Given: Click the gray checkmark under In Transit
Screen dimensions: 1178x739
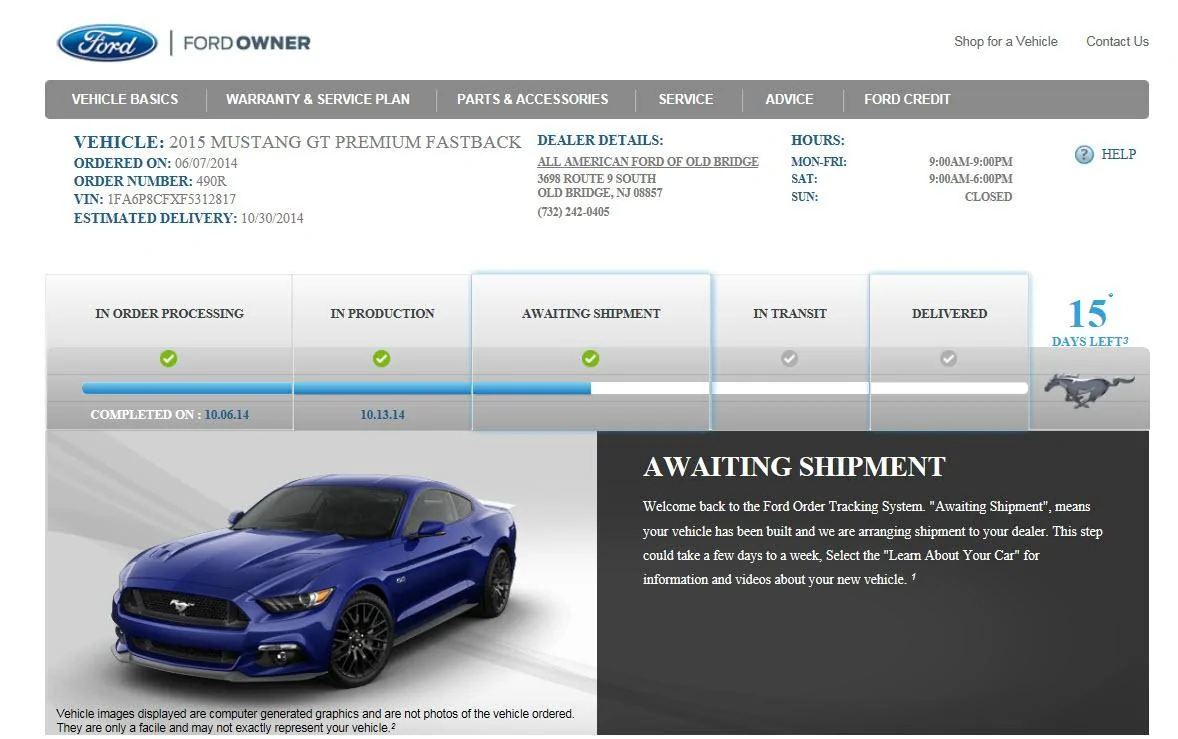Looking at the screenshot, I should coord(790,359).
